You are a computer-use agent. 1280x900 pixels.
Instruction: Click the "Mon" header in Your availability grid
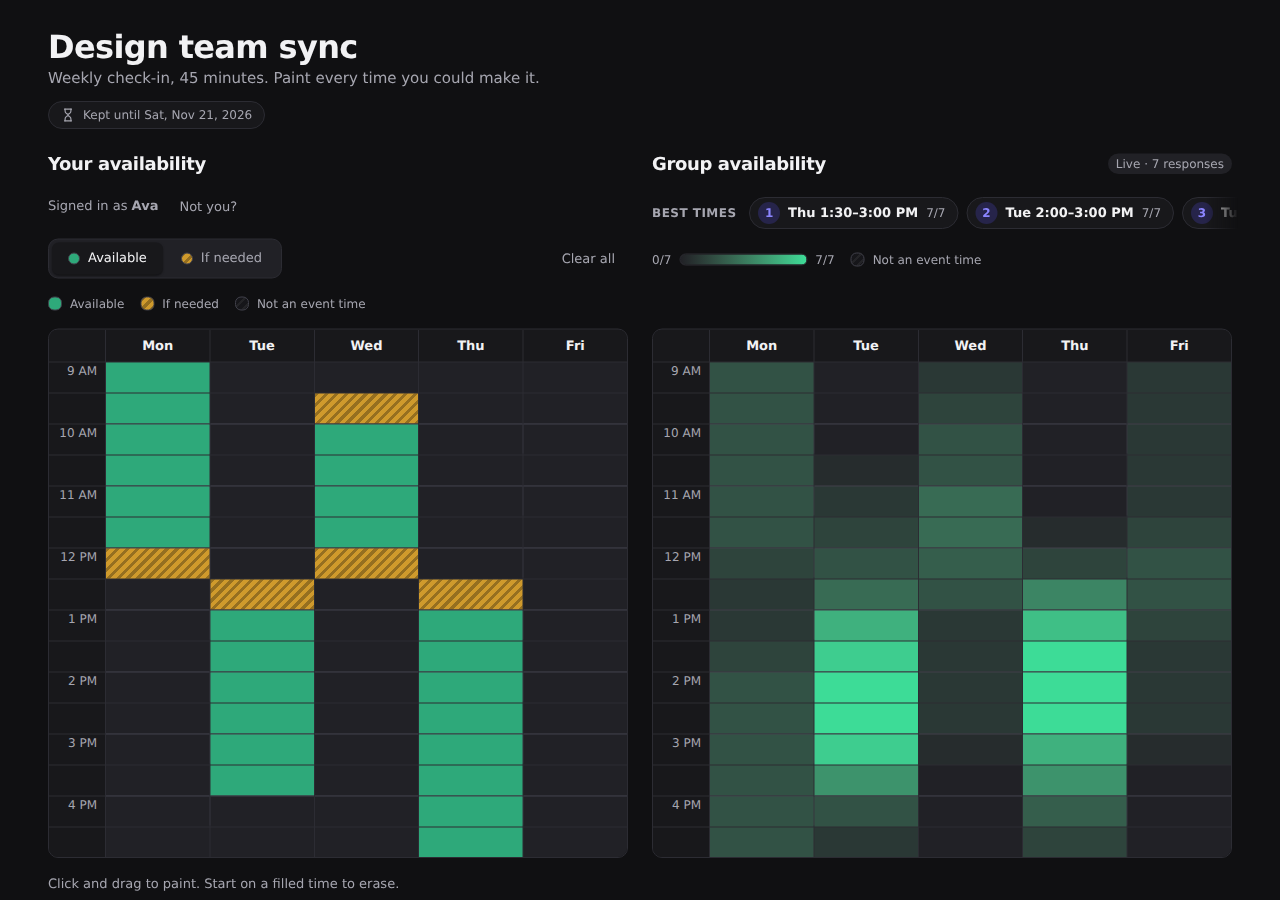tap(158, 345)
